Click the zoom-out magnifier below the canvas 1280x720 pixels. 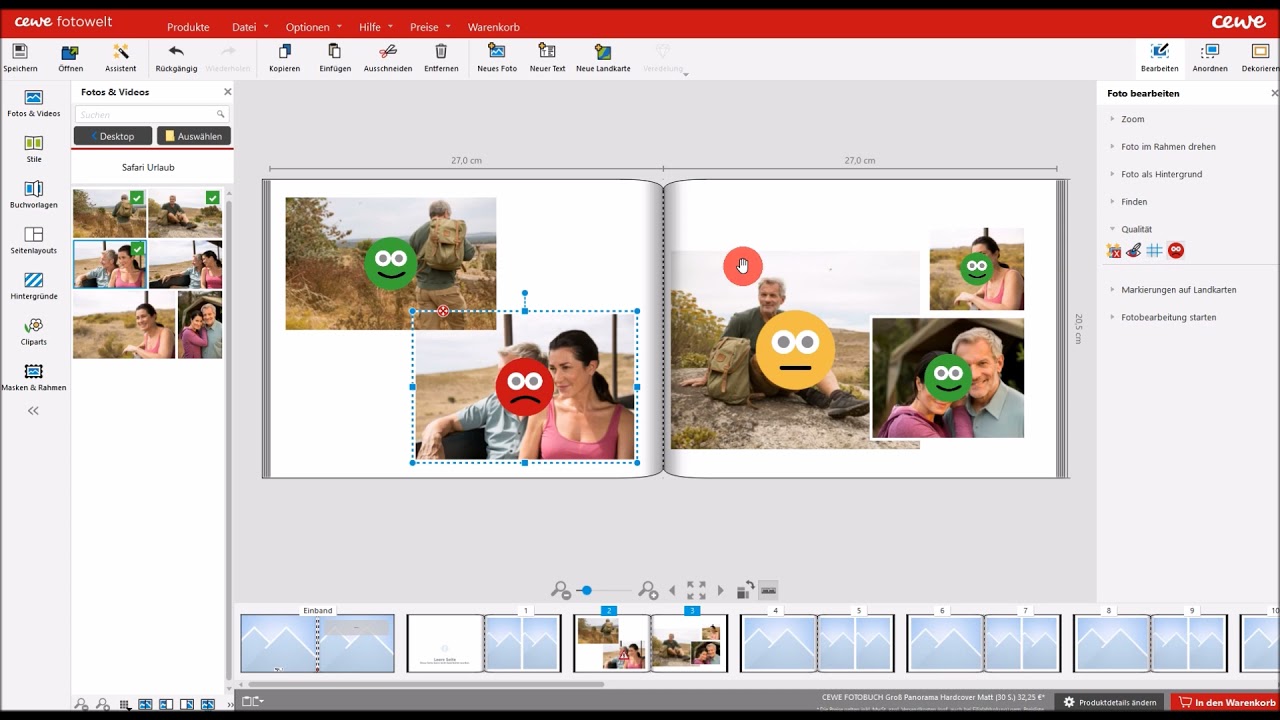pos(560,591)
